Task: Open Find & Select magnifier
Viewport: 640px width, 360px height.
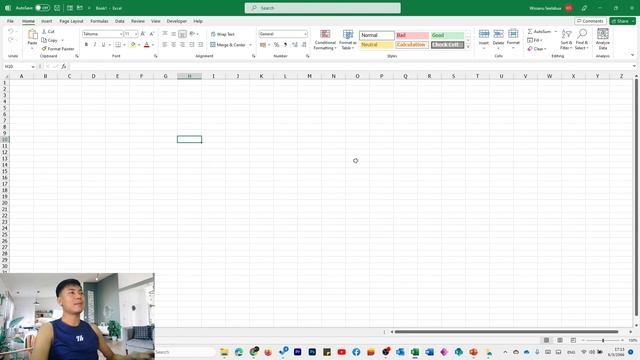Action: 582,40
